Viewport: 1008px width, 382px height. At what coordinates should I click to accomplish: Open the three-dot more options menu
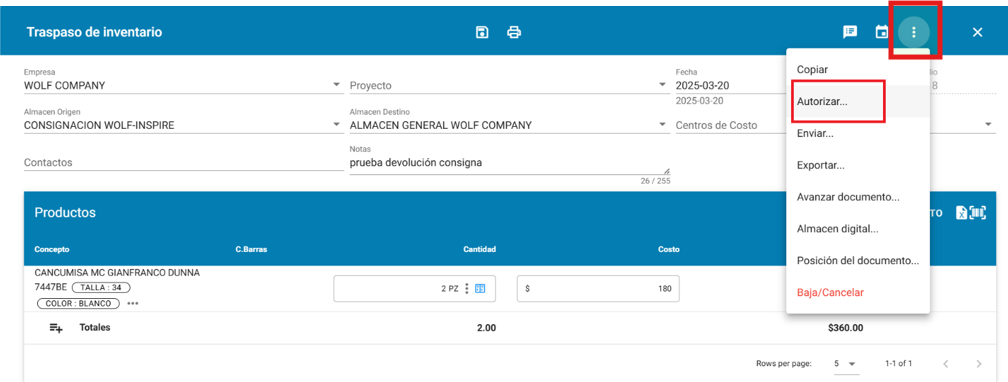pos(914,32)
